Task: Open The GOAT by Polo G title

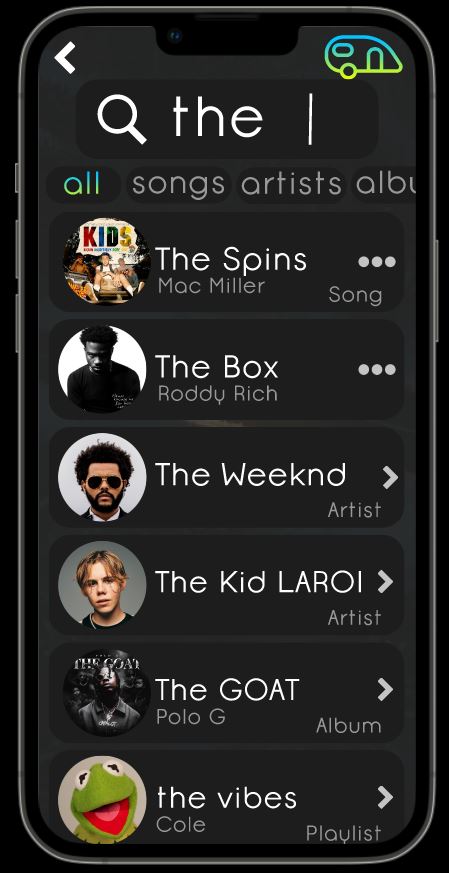Action: 227,690
